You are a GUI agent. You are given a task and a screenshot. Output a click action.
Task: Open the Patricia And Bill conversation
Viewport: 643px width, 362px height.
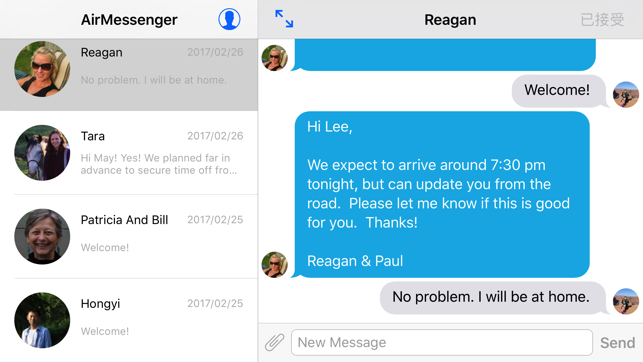129,237
